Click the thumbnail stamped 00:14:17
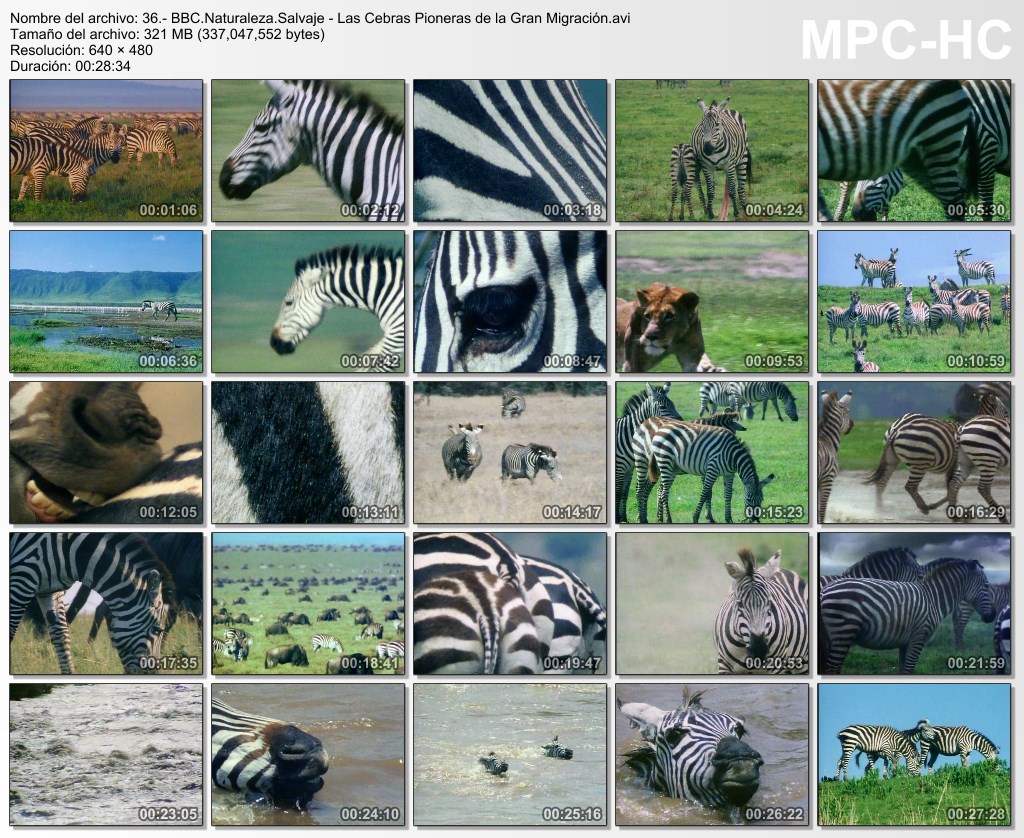Viewport: 1024px width, 838px height. pos(510,453)
